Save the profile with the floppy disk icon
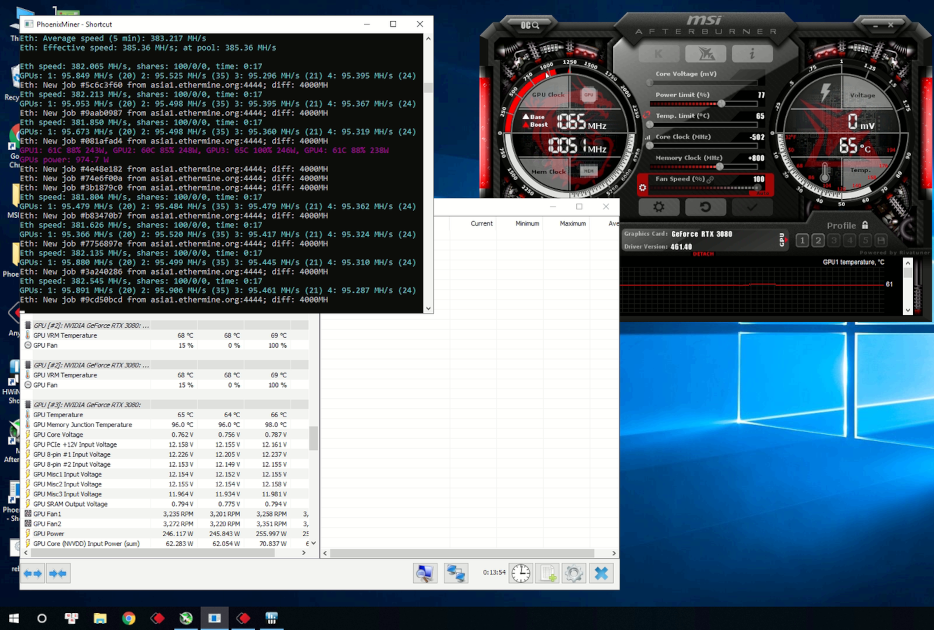Image resolution: width=934 pixels, height=630 pixels. point(880,241)
